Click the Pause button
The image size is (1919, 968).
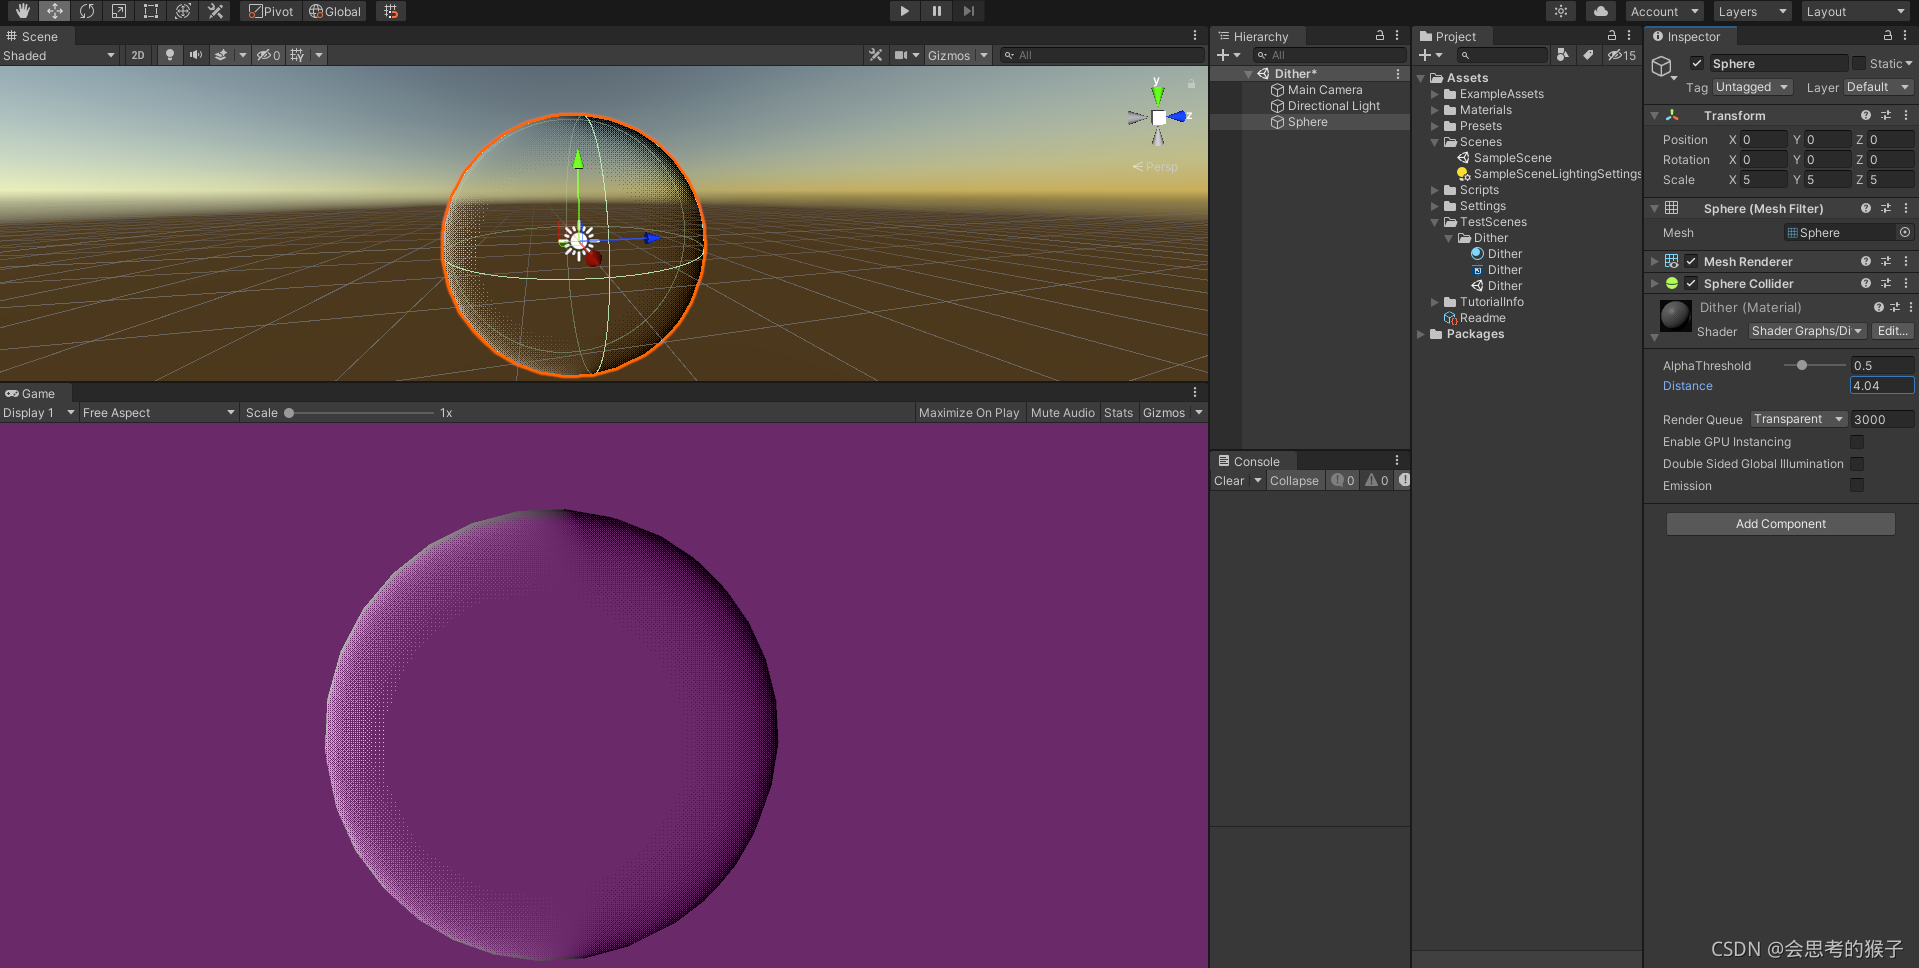(936, 11)
